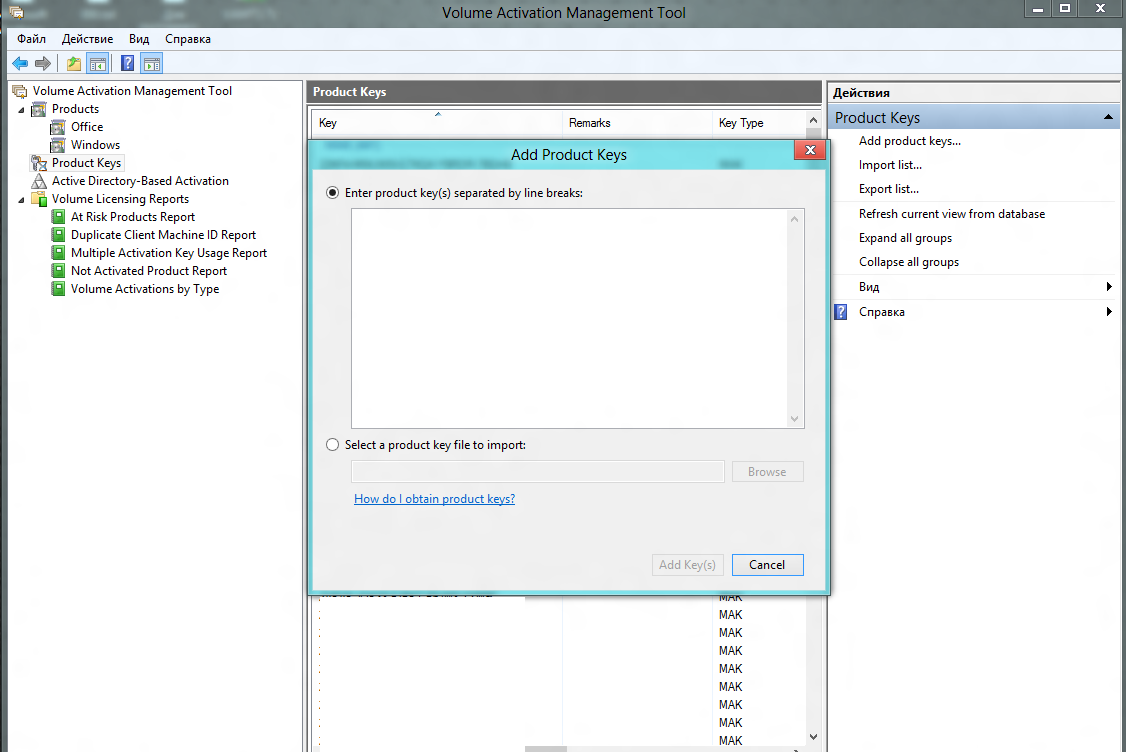Collapse the Products tree node
This screenshot has width=1126, height=752.
click(21, 109)
